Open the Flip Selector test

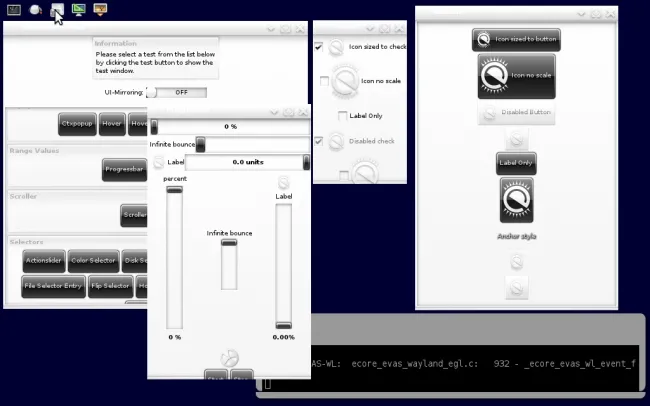(111, 286)
